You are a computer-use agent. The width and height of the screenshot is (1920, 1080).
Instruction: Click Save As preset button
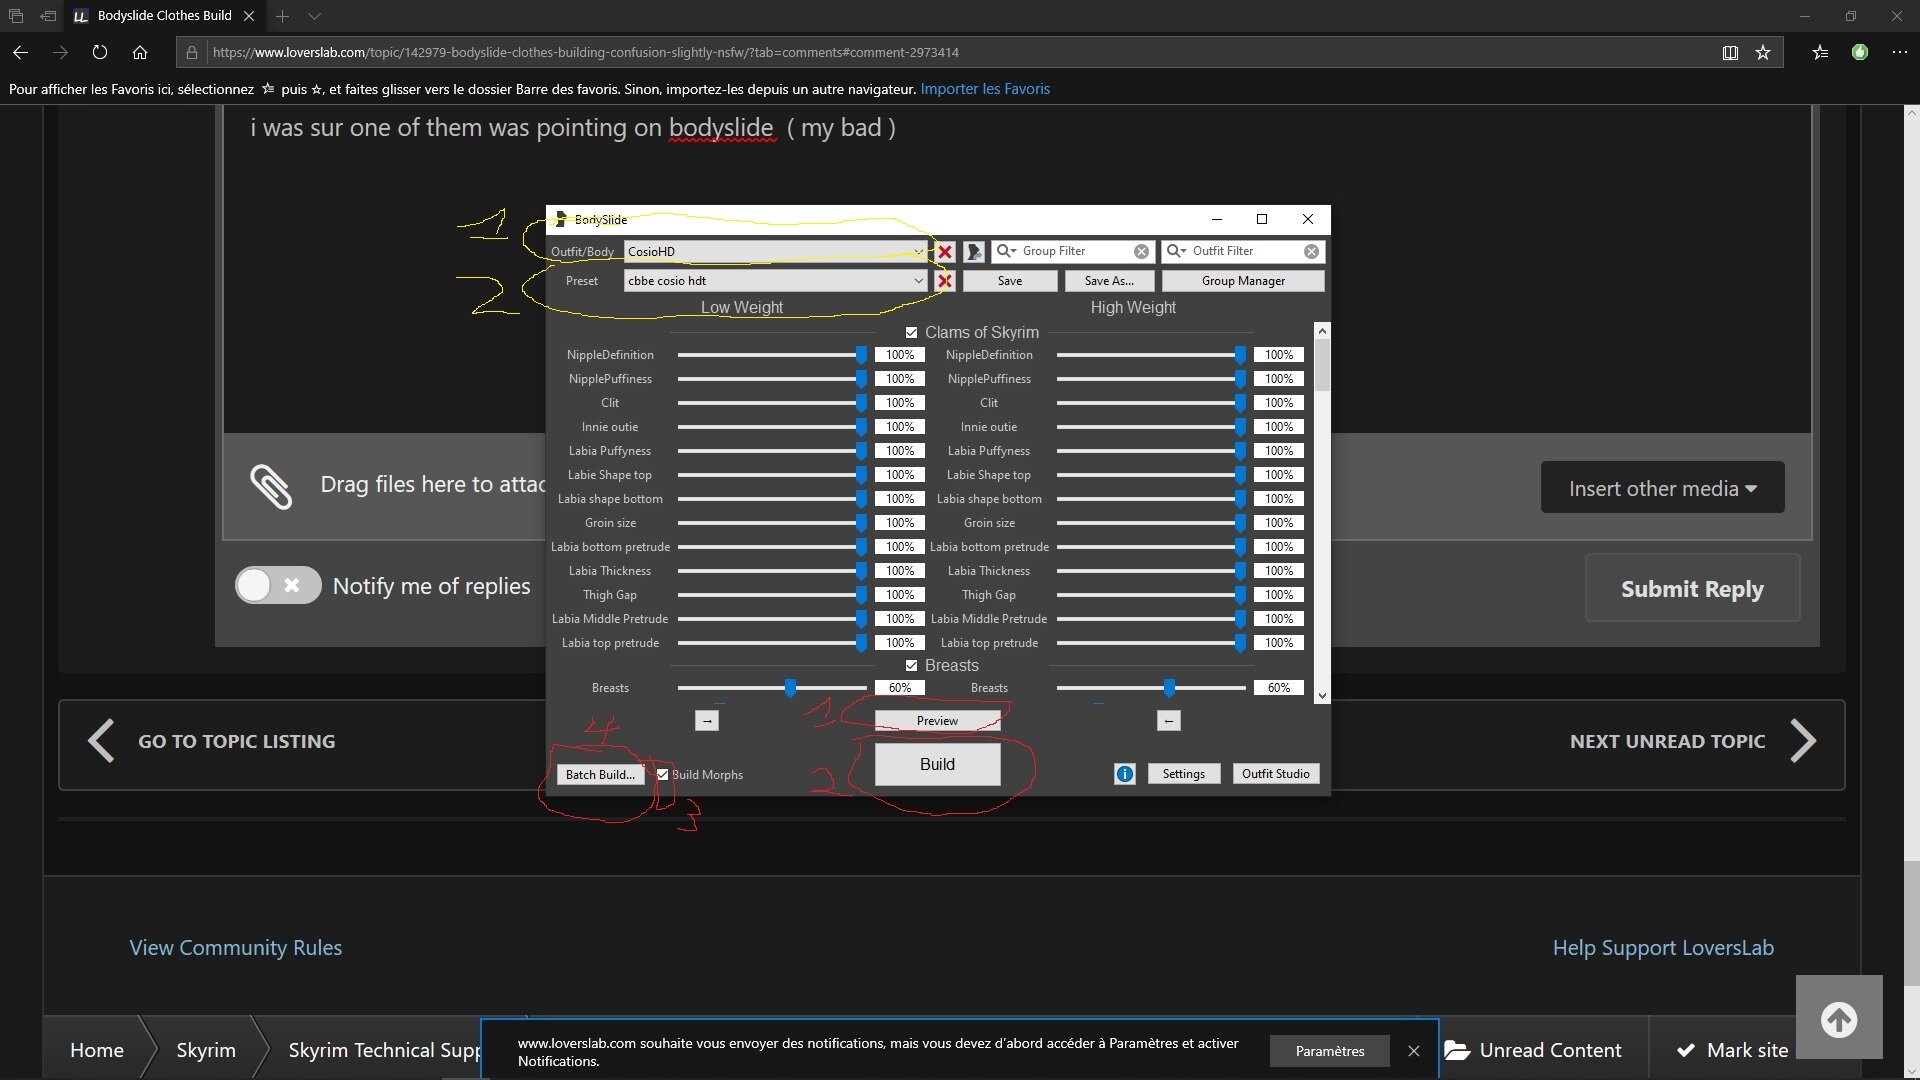tap(1109, 281)
